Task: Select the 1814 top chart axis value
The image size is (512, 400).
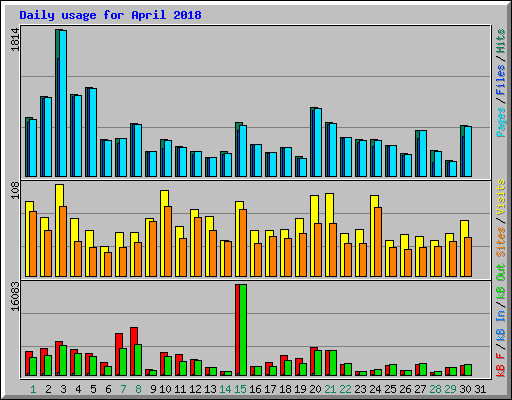Action: (15, 40)
